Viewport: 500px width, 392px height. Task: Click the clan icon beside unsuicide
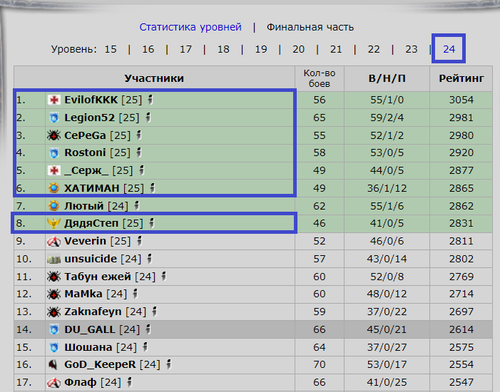pos(54,259)
